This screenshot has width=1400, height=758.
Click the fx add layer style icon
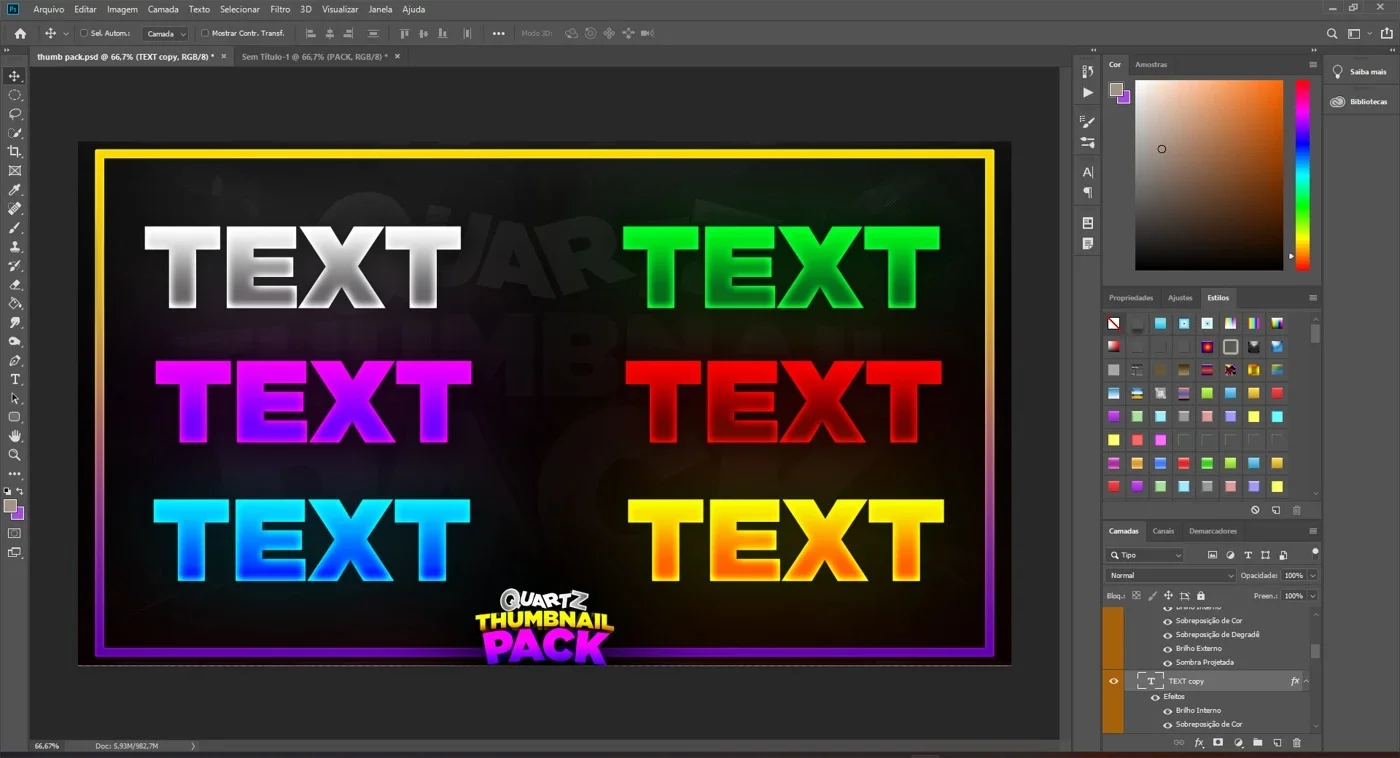coord(1198,743)
